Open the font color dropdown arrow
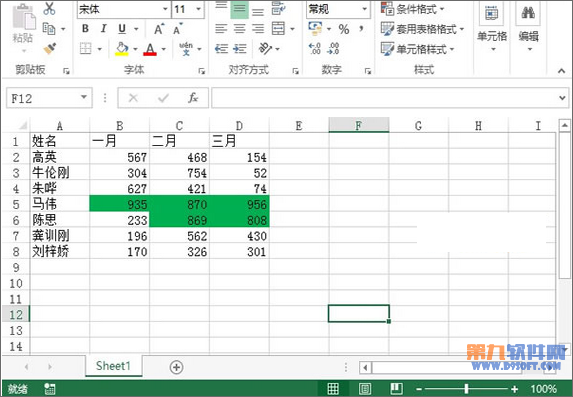The height and width of the screenshot is (397, 573). pos(163,49)
